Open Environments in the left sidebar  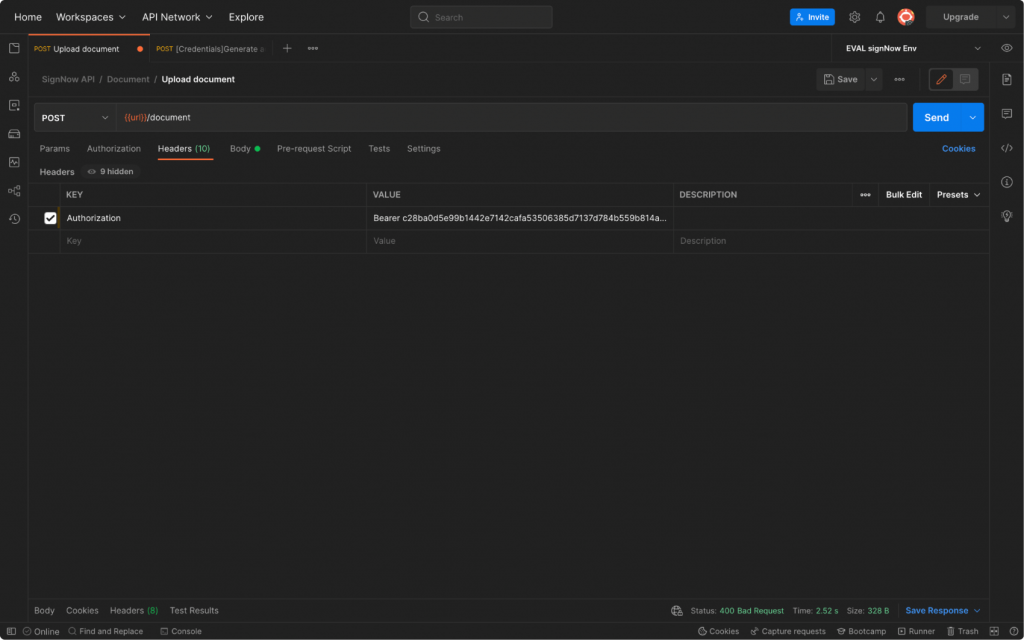pos(14,105)
